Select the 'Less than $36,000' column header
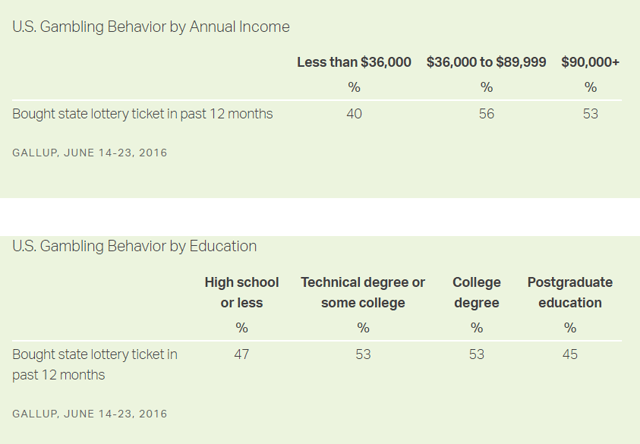This screenshot has height=444, width=640. point(354,62)
